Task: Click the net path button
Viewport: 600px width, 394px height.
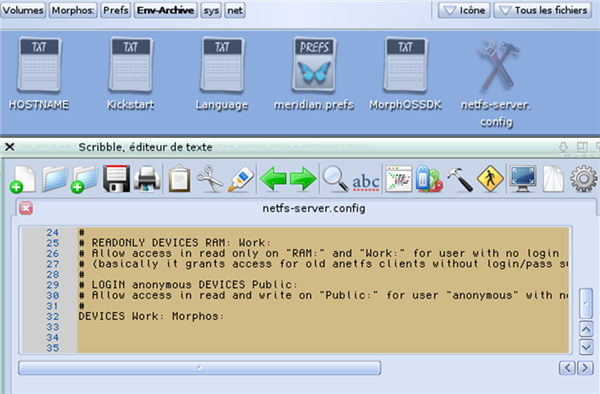Action: click(x=235, y=10)
